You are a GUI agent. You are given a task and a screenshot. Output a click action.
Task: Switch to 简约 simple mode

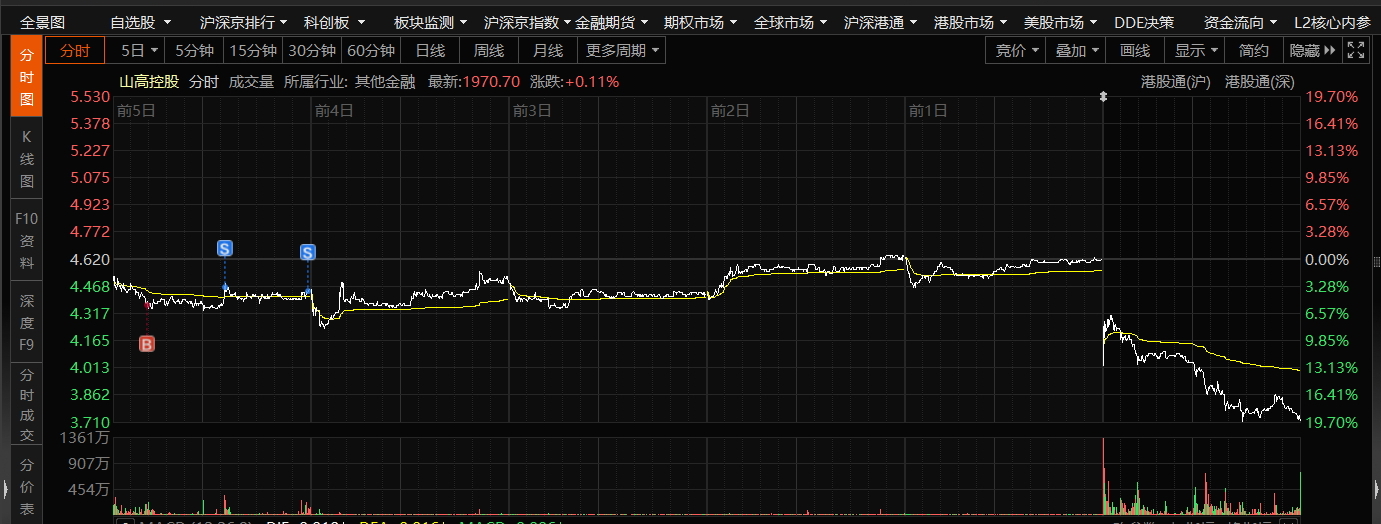coord(1254,50)
